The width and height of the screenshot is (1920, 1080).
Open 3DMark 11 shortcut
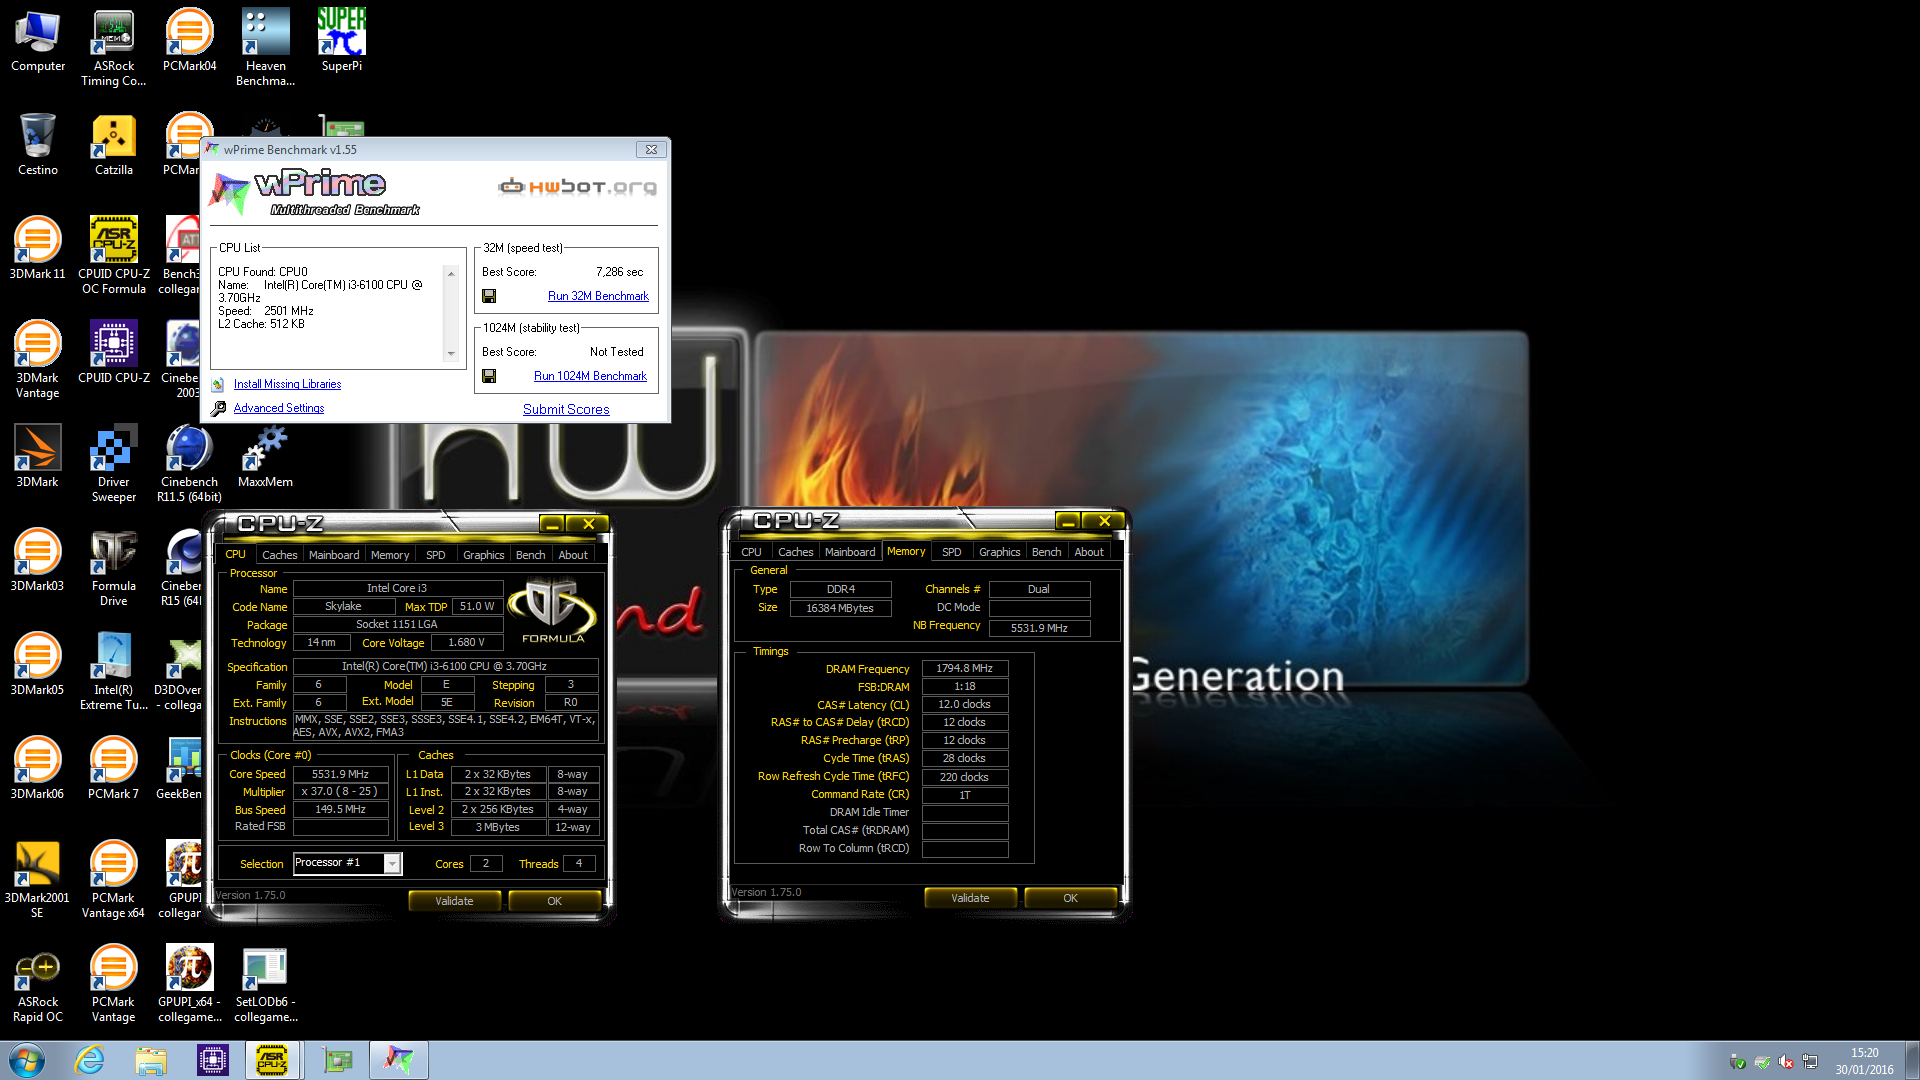[38, 249]
